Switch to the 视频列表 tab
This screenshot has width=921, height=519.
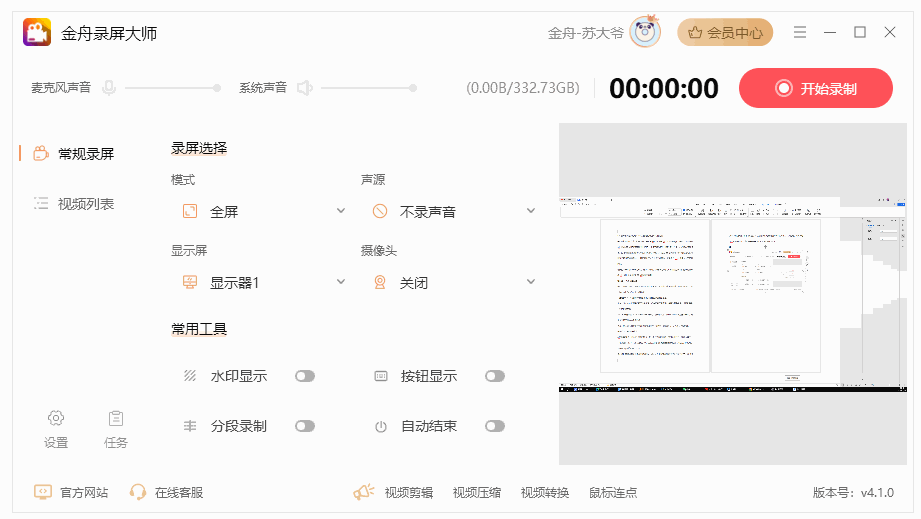73,204
